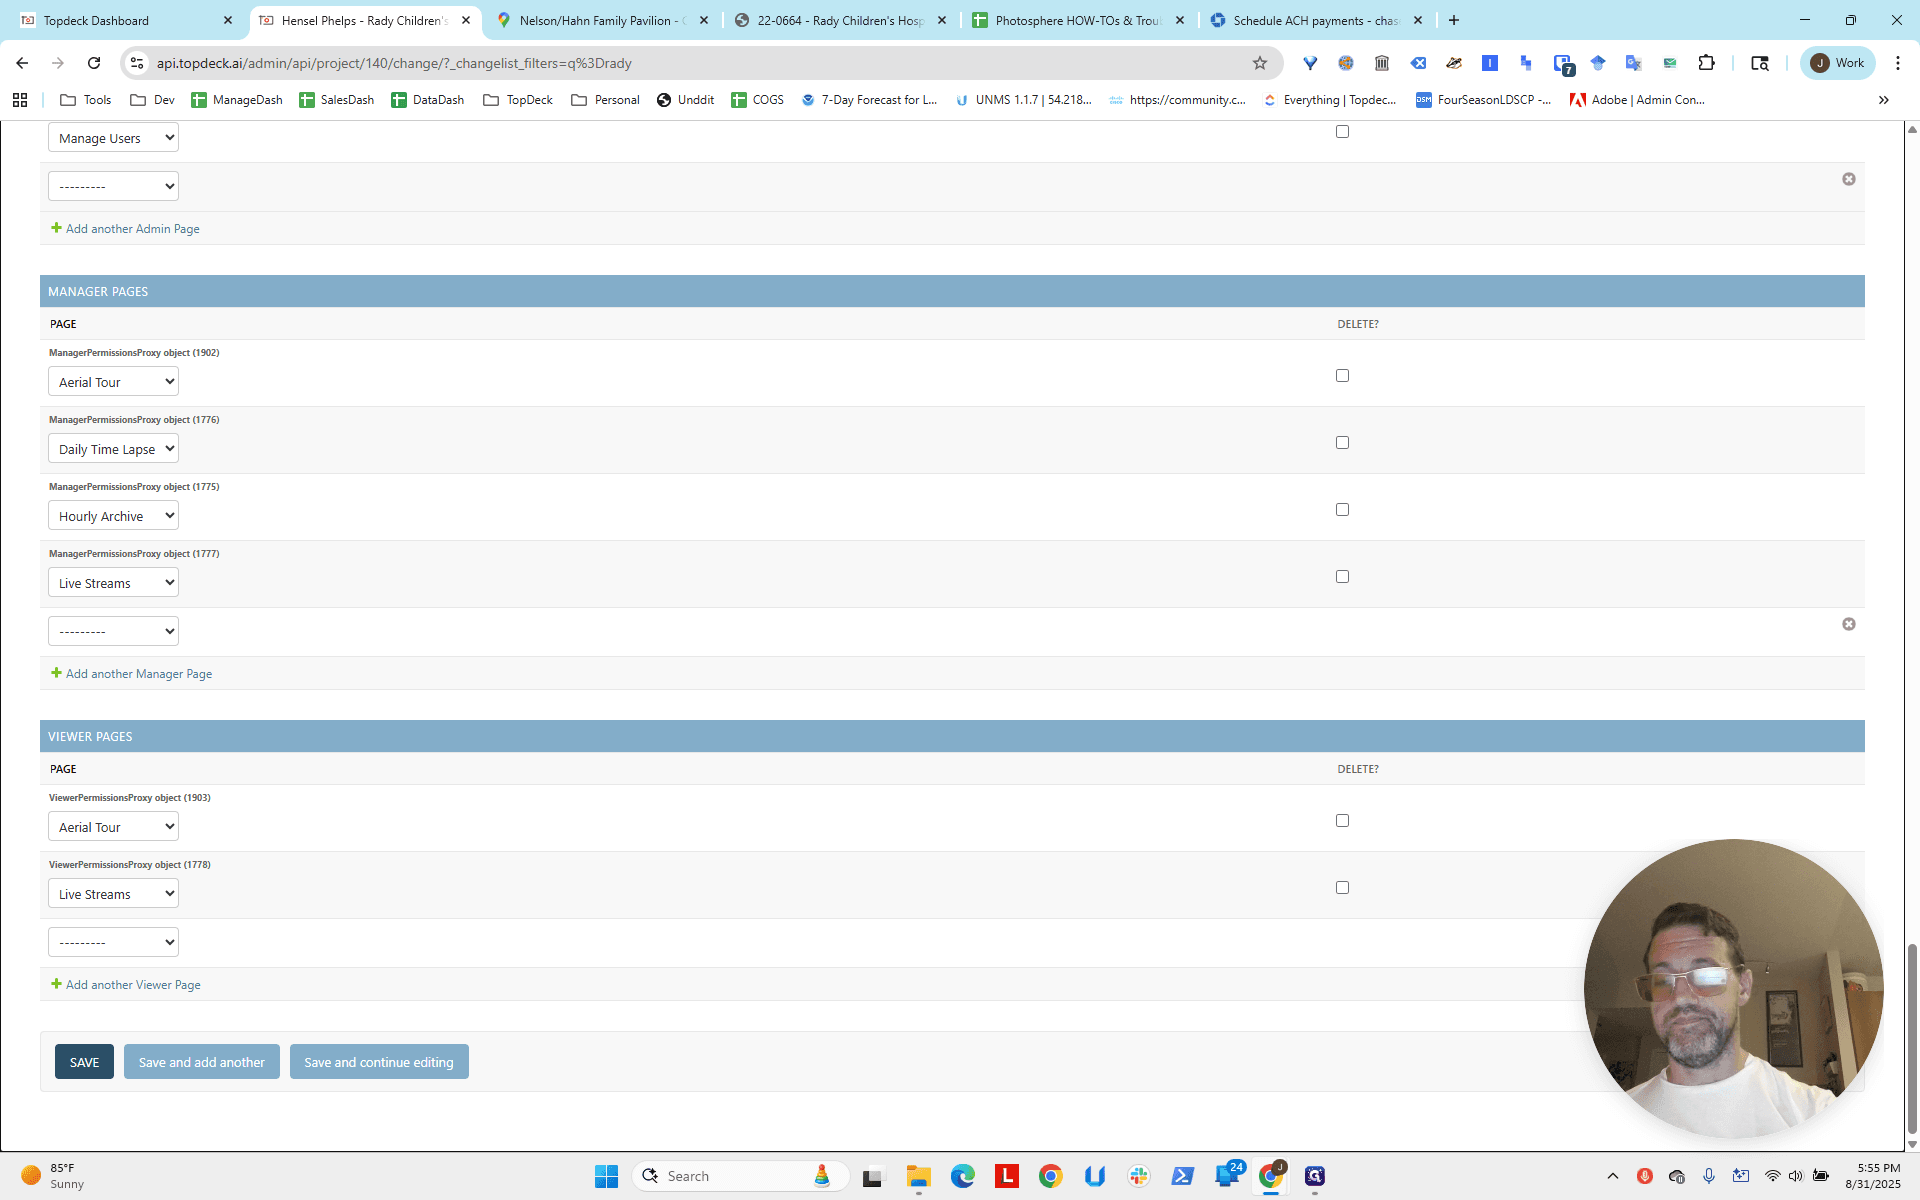Reload the current browser page
This screenshot has height=1200, width=1920.
point(94,63)
